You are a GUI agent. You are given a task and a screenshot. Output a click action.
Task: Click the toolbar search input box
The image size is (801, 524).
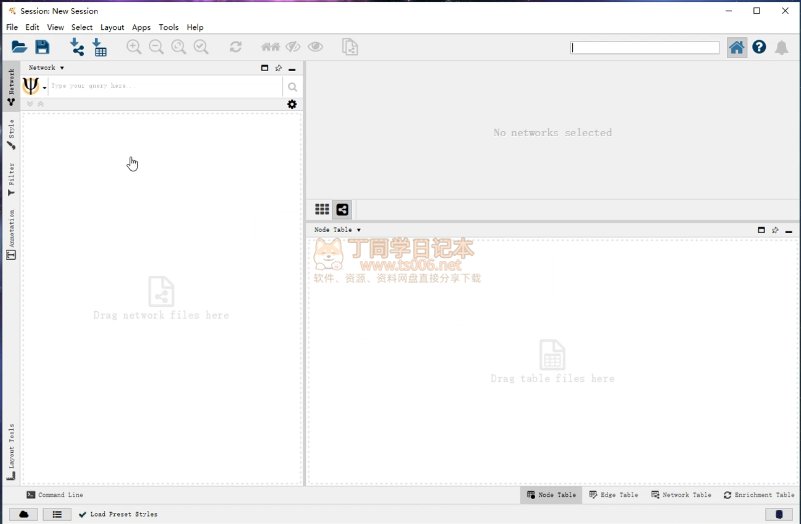coord(645,48)
